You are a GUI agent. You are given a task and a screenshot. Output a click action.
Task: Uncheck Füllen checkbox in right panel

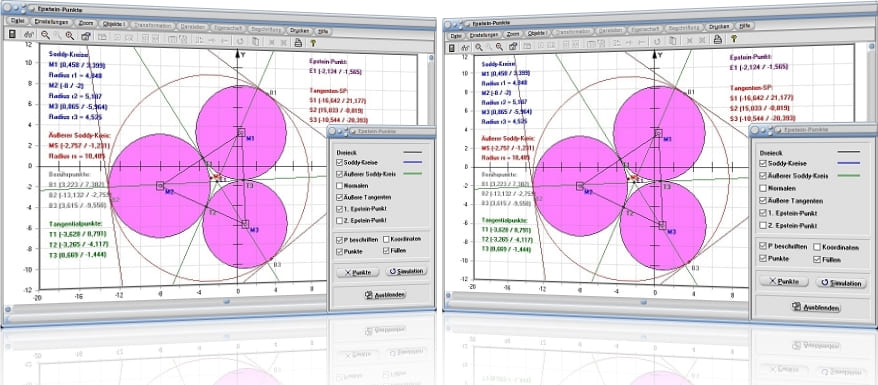click(x=817, y=259)
